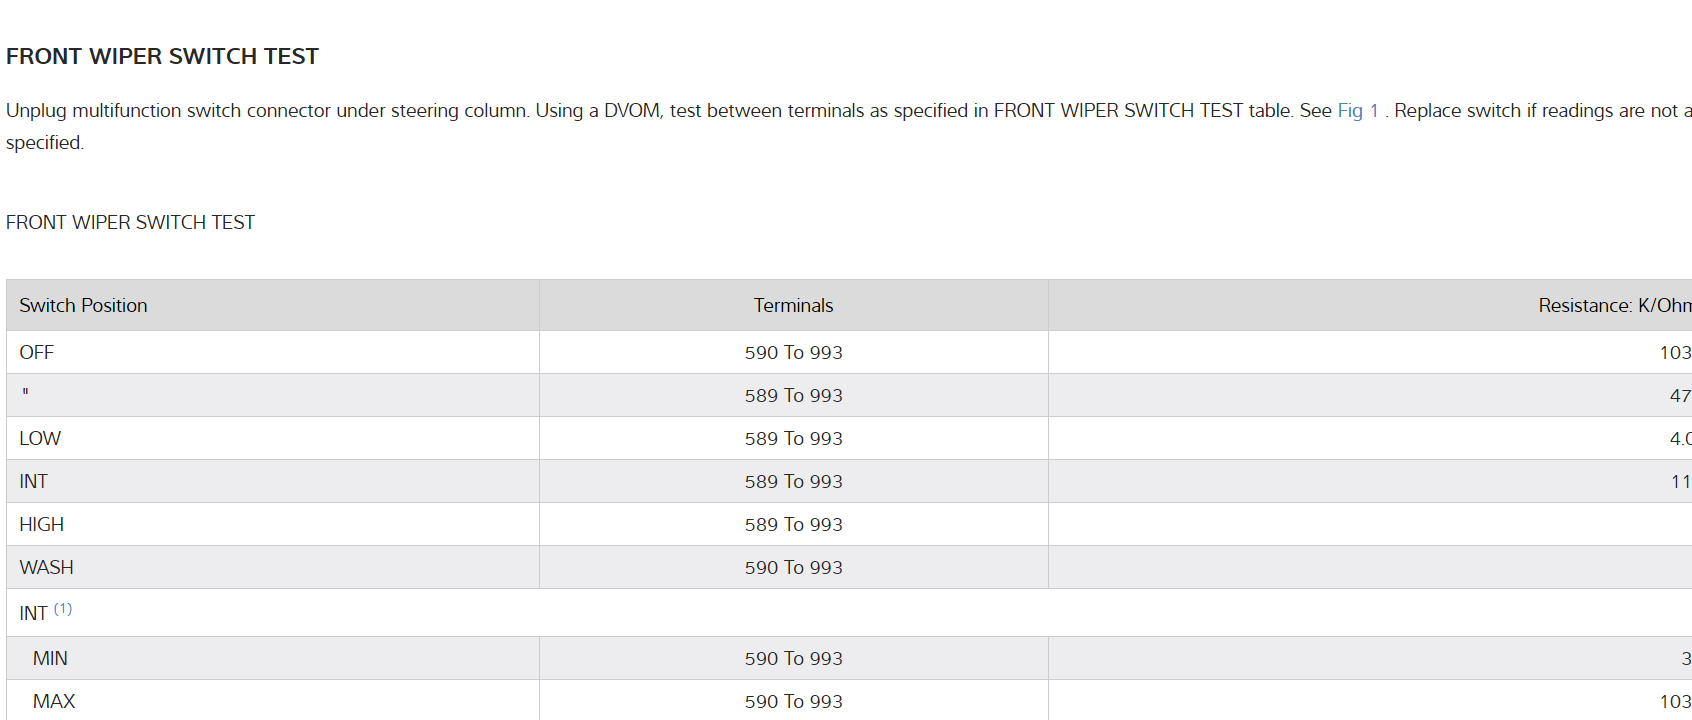Select the terminals value in the MAX row
The image size is (1692, 720).
(793, 702)
